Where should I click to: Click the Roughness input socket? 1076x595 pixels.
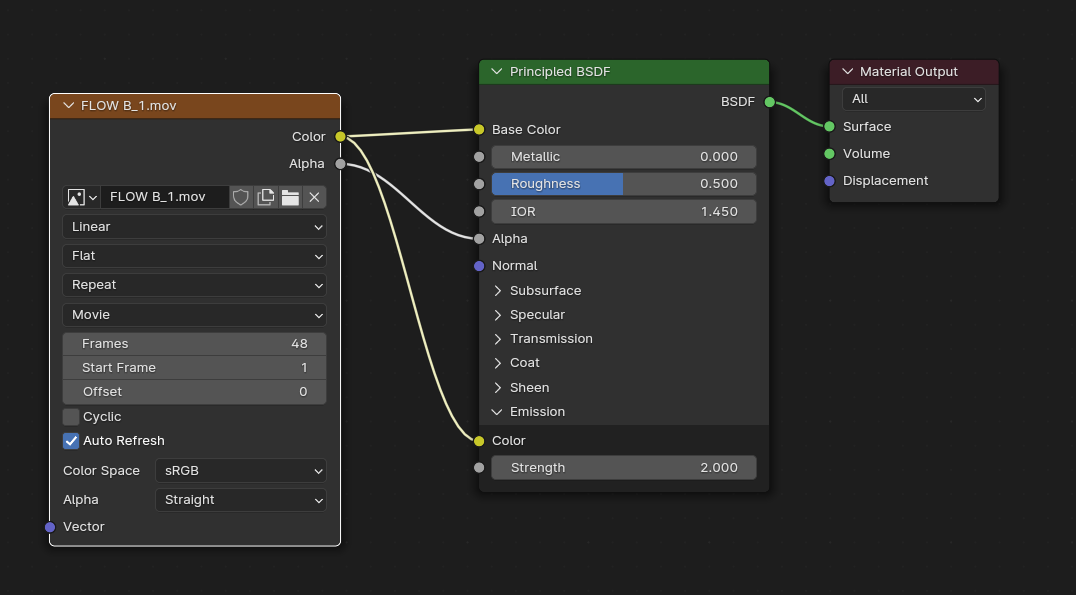479,184
